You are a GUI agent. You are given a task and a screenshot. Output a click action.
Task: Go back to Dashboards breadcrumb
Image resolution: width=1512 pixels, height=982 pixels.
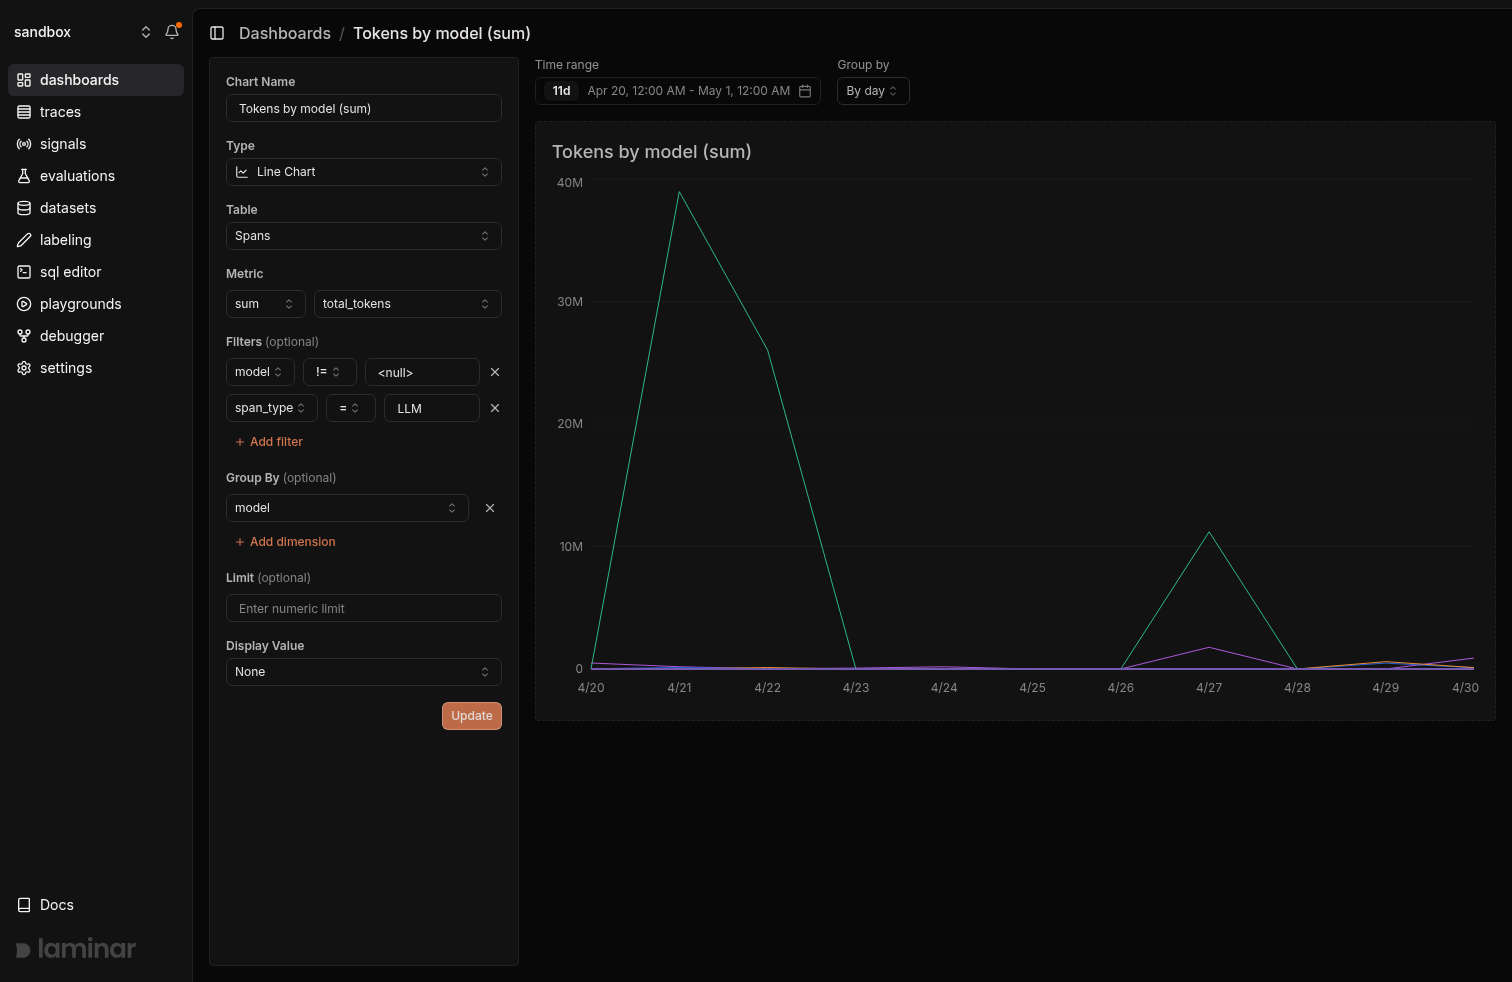click(285, 33)
